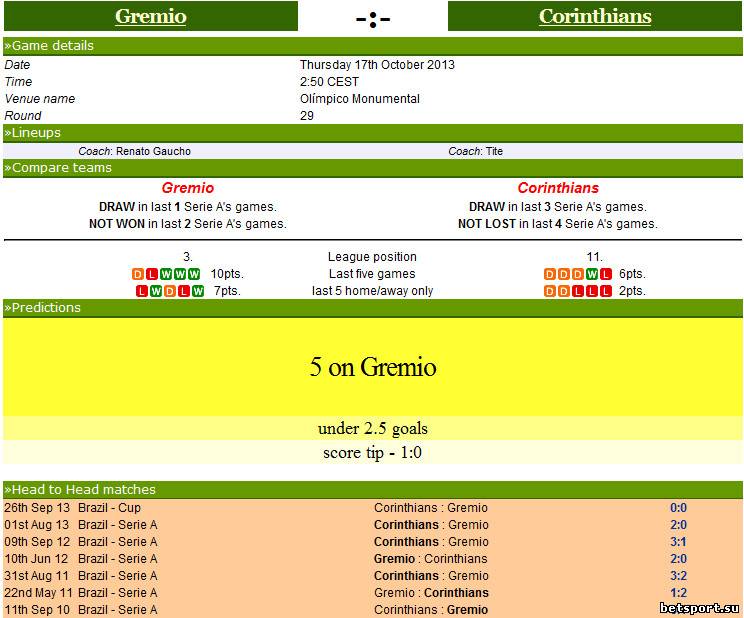Open the Corinthians team link in header
This screenshot has height=618, width=744.
pyautogui.click(x=595, y=17)
